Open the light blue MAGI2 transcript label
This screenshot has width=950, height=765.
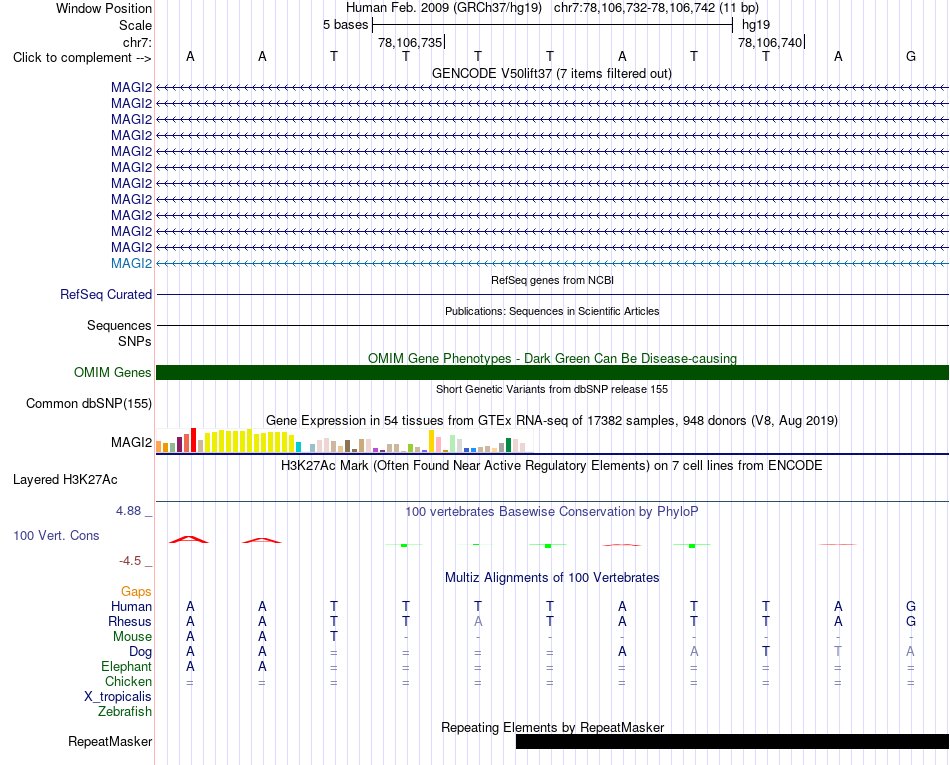(131, 263)
